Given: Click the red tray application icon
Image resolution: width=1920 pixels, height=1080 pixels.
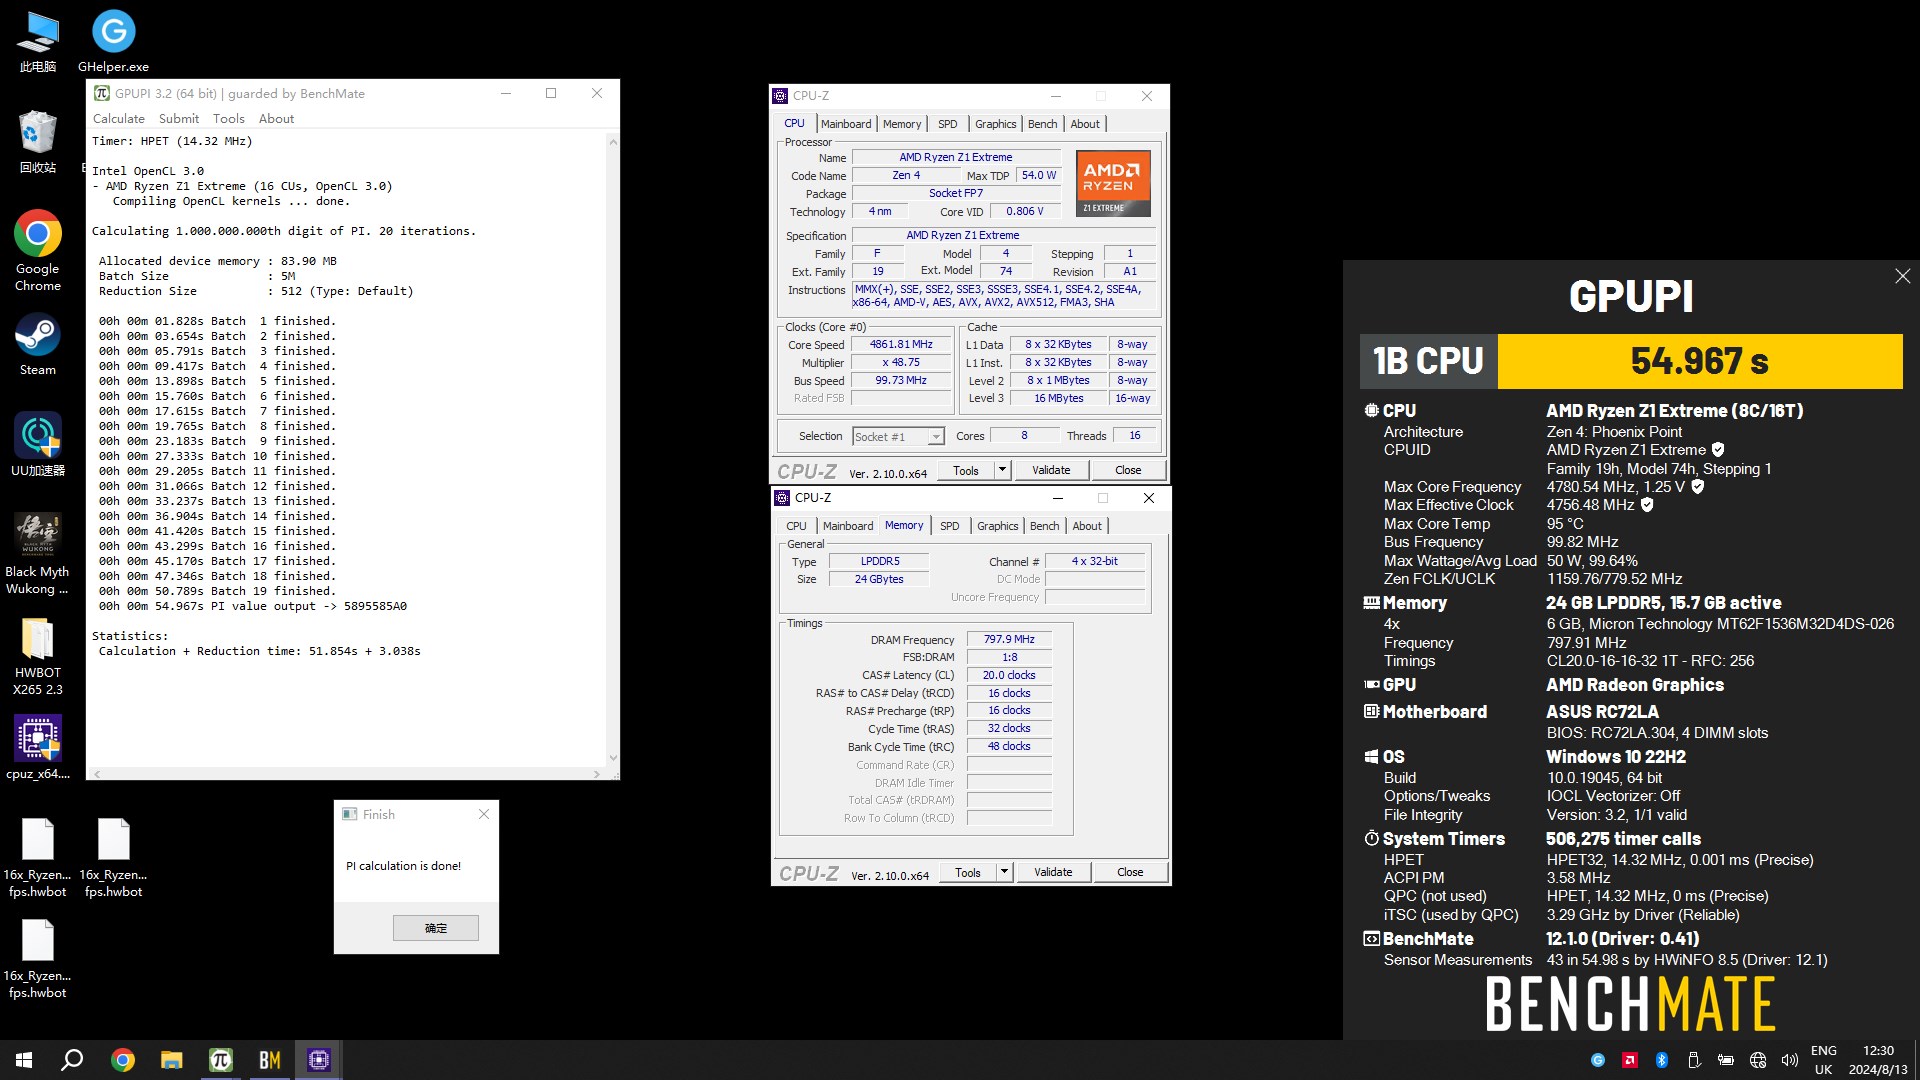Looking at the screenshot, I should (1630, 1060).
